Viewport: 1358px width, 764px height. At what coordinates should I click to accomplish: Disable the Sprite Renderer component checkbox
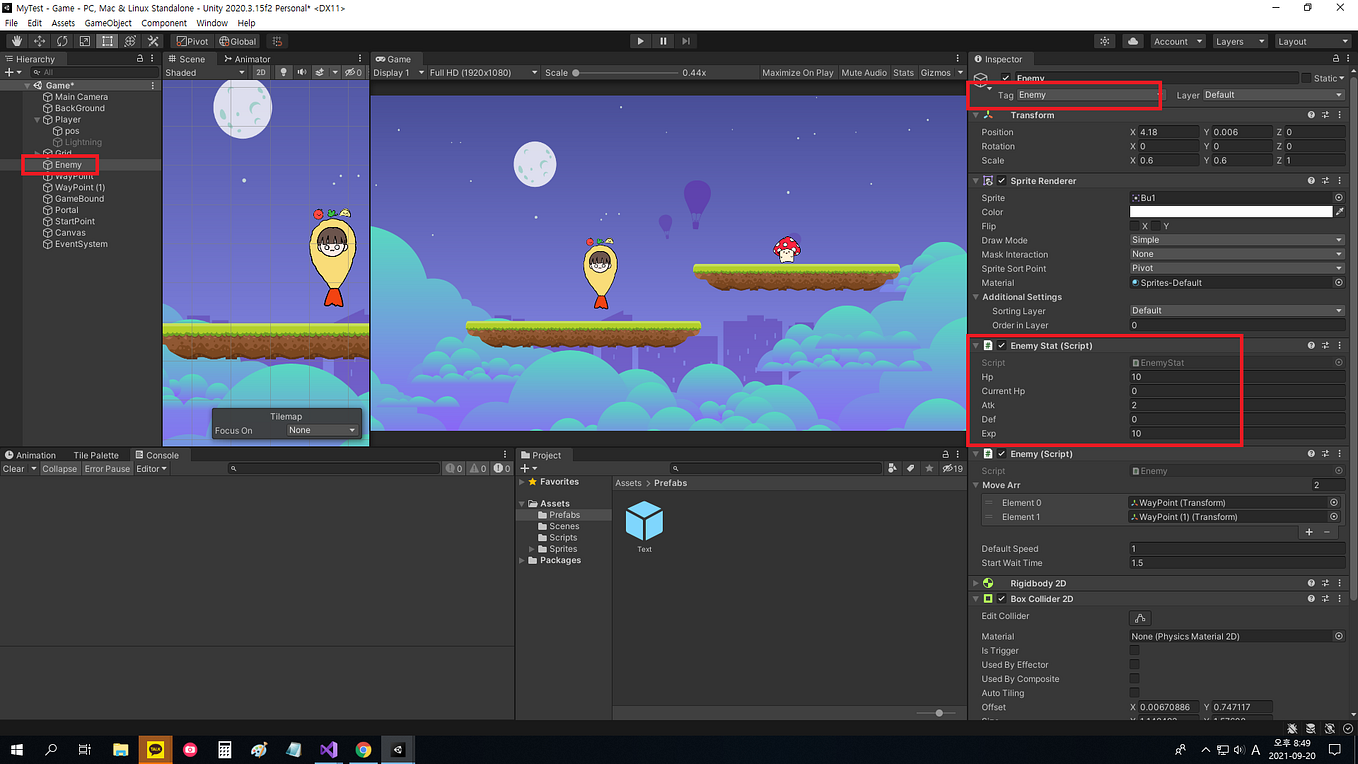1002,181
